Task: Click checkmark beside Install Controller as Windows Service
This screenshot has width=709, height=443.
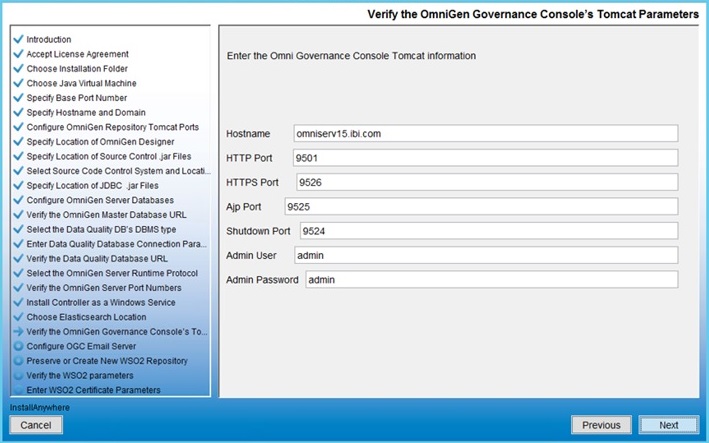Action: pos(18,302)
